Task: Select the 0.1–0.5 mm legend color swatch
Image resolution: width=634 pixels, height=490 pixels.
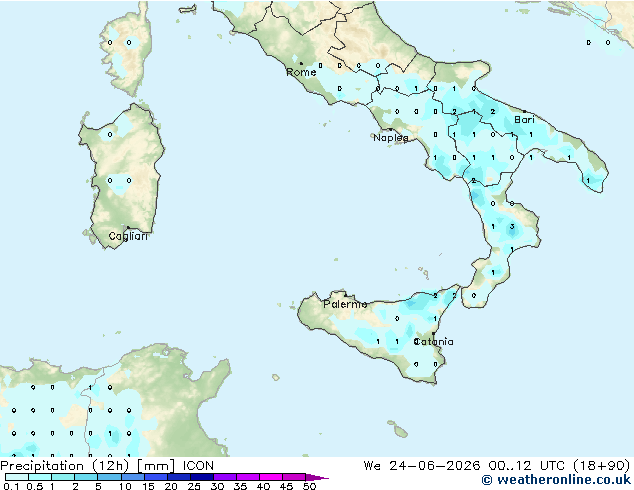Action: click(x=17, y=477)
